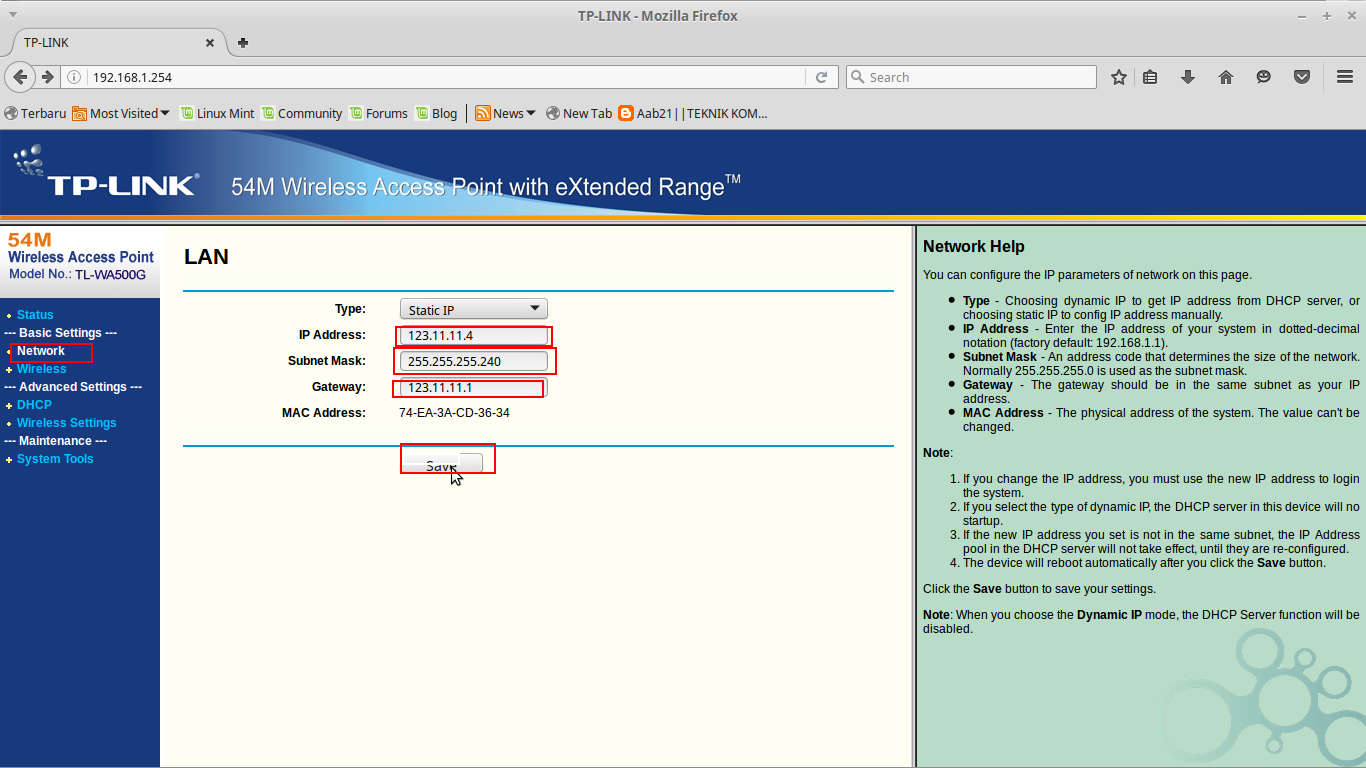
Task: Open Firefox downloads via the arrow icon
Action: click(x=1188, y=77)
